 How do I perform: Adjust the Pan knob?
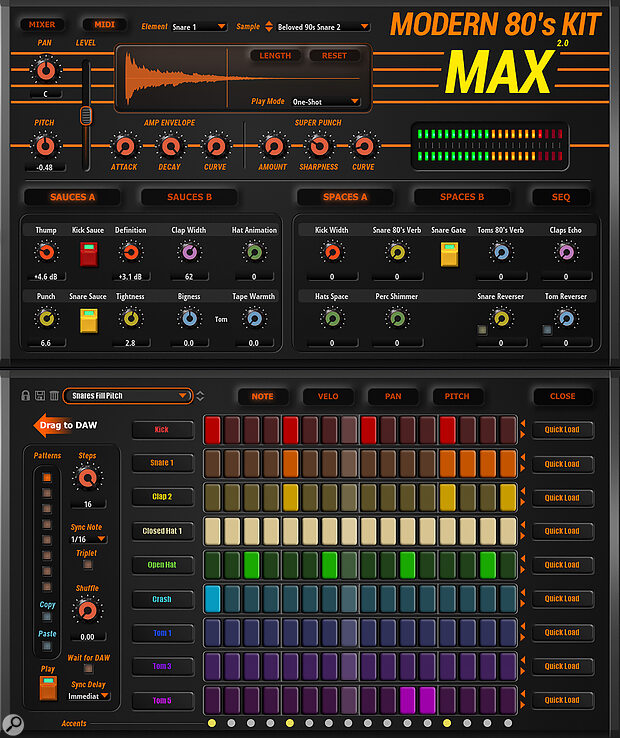click(x=46, y=71)
